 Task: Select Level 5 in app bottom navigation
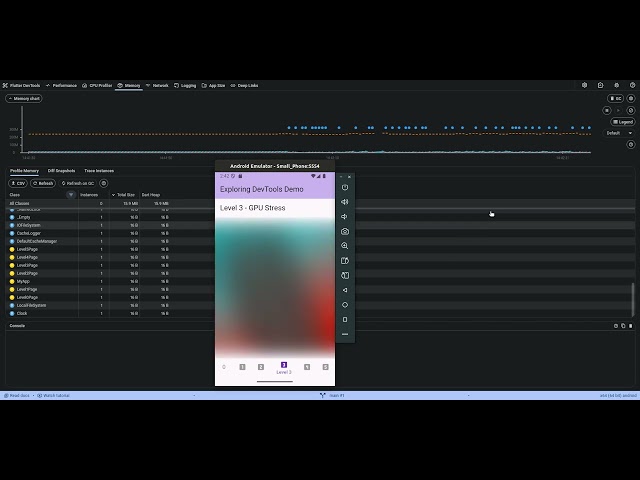pos(325,367)
